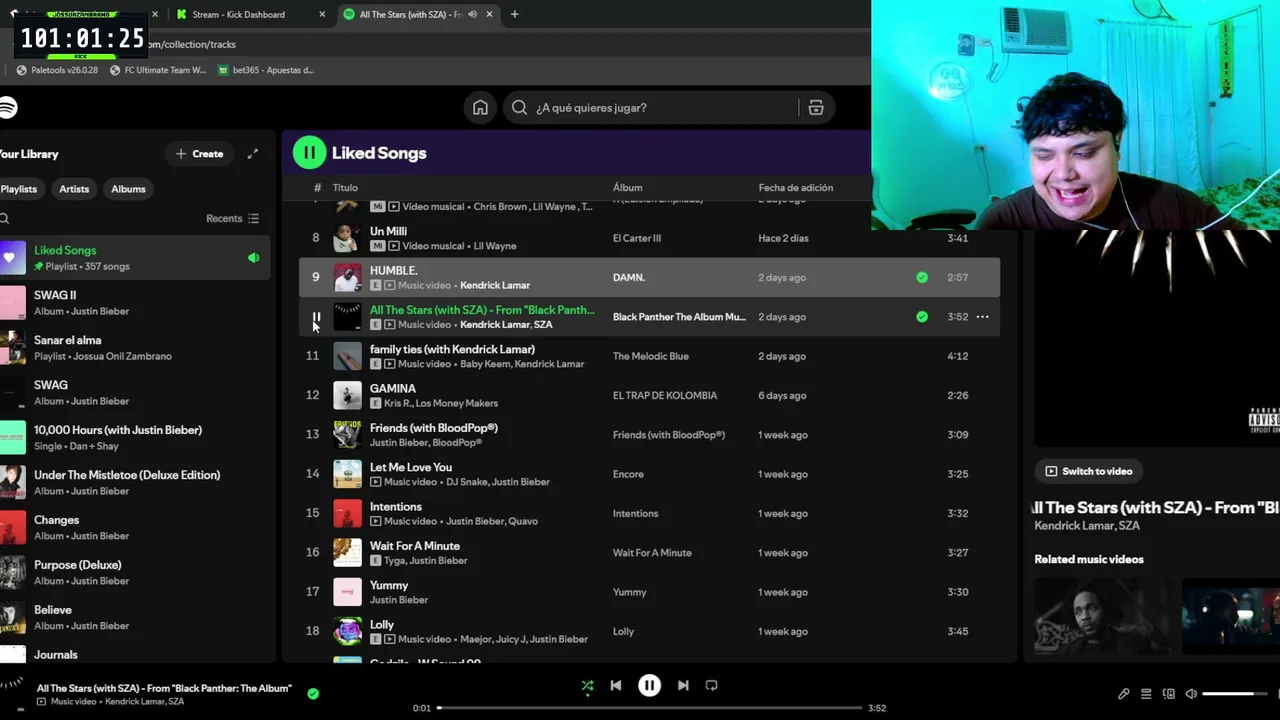
Task: Expand Your Library to full view
Action: pyautogui.click(x=253, y=154)
